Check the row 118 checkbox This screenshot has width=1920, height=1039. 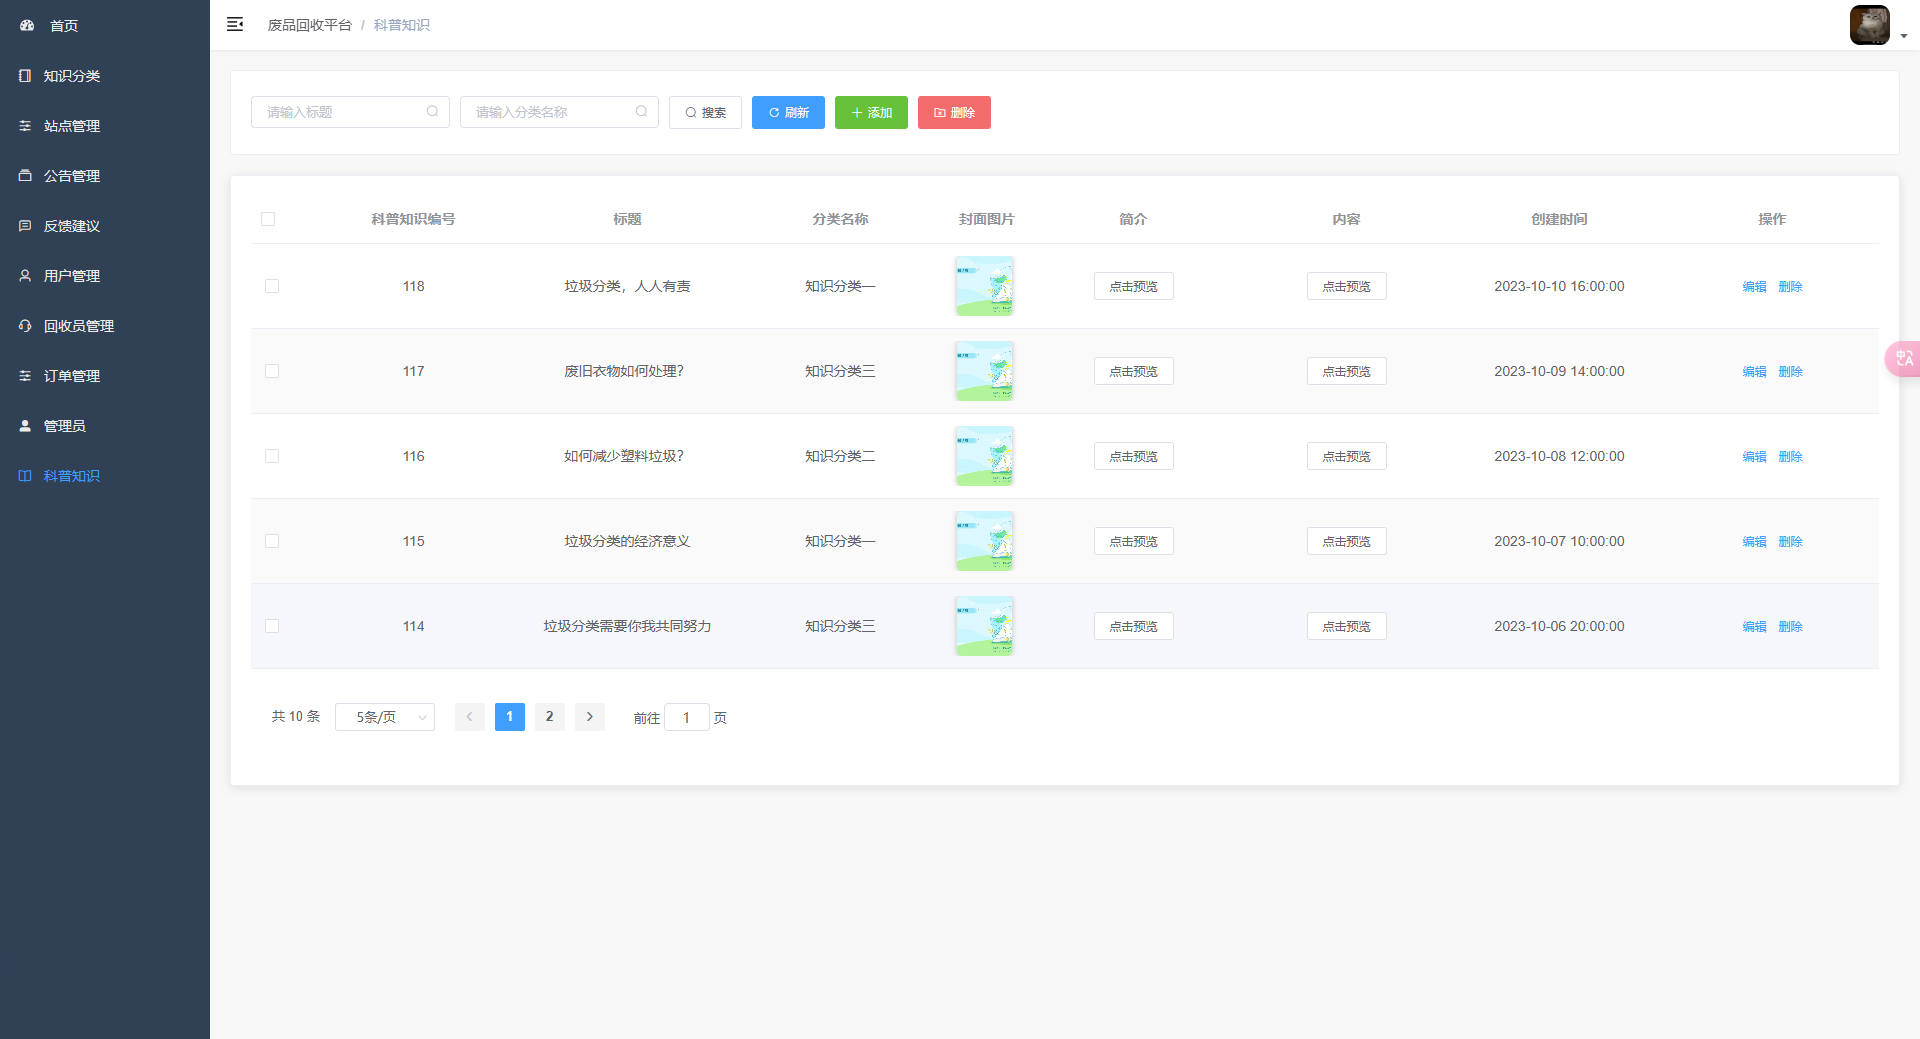coord(272,286)
